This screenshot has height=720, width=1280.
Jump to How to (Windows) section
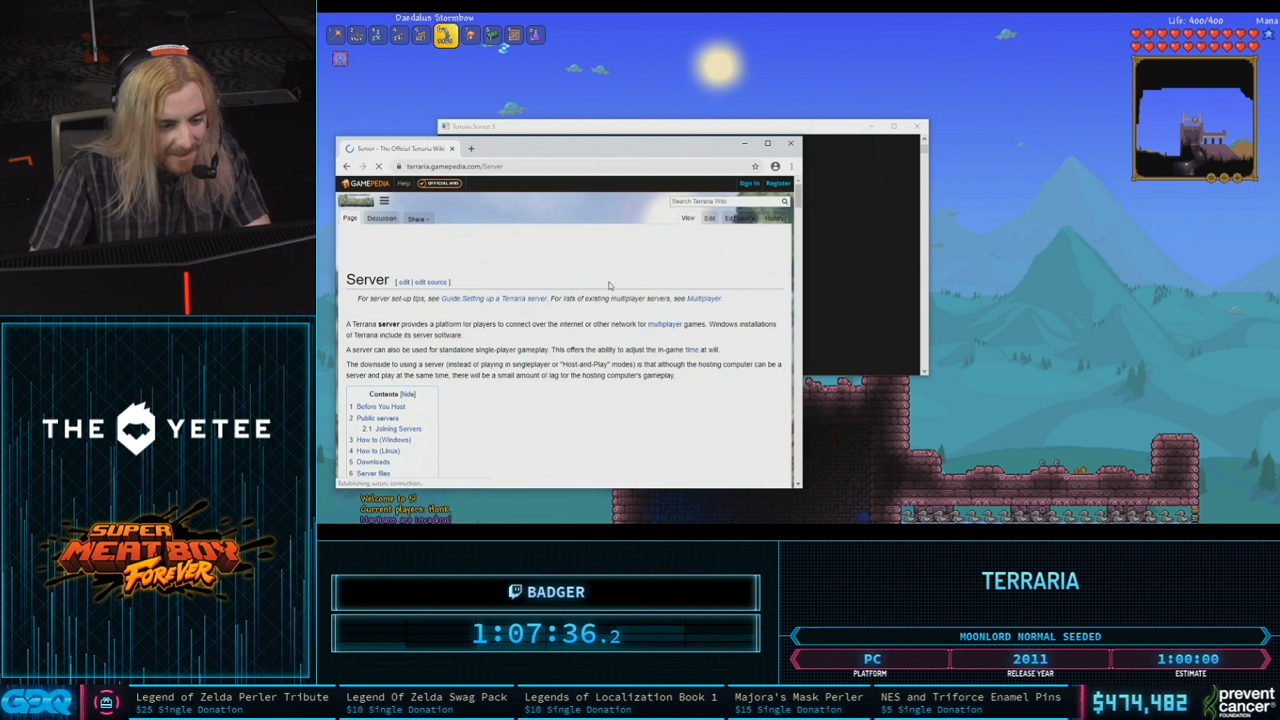(384, 440)
